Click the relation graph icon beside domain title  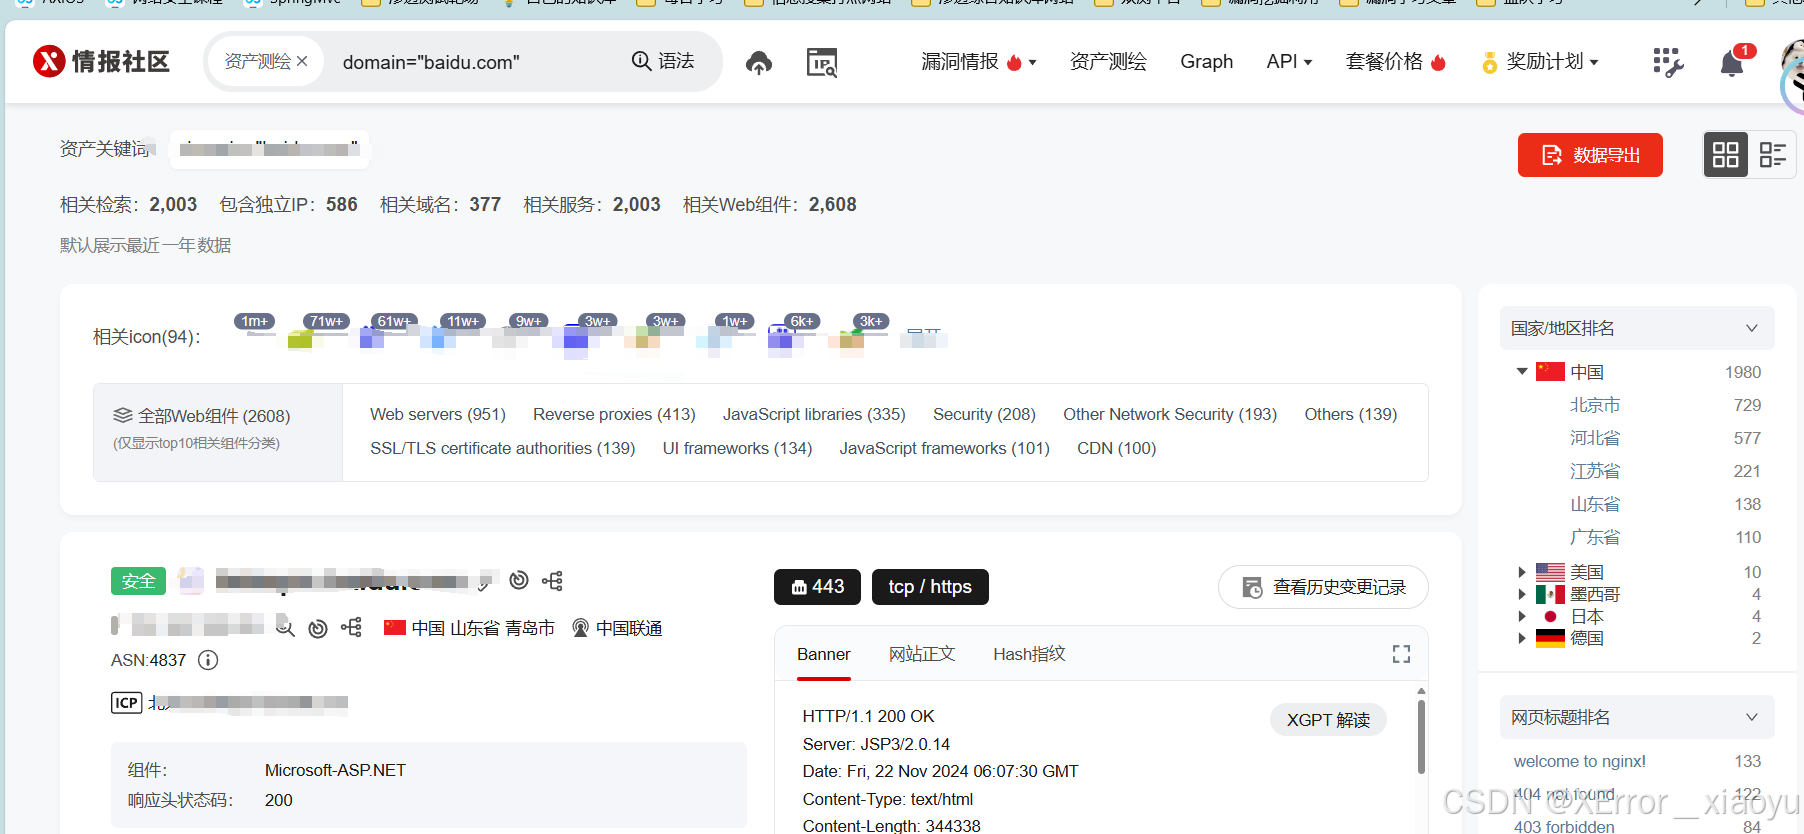tap(553, 580)
